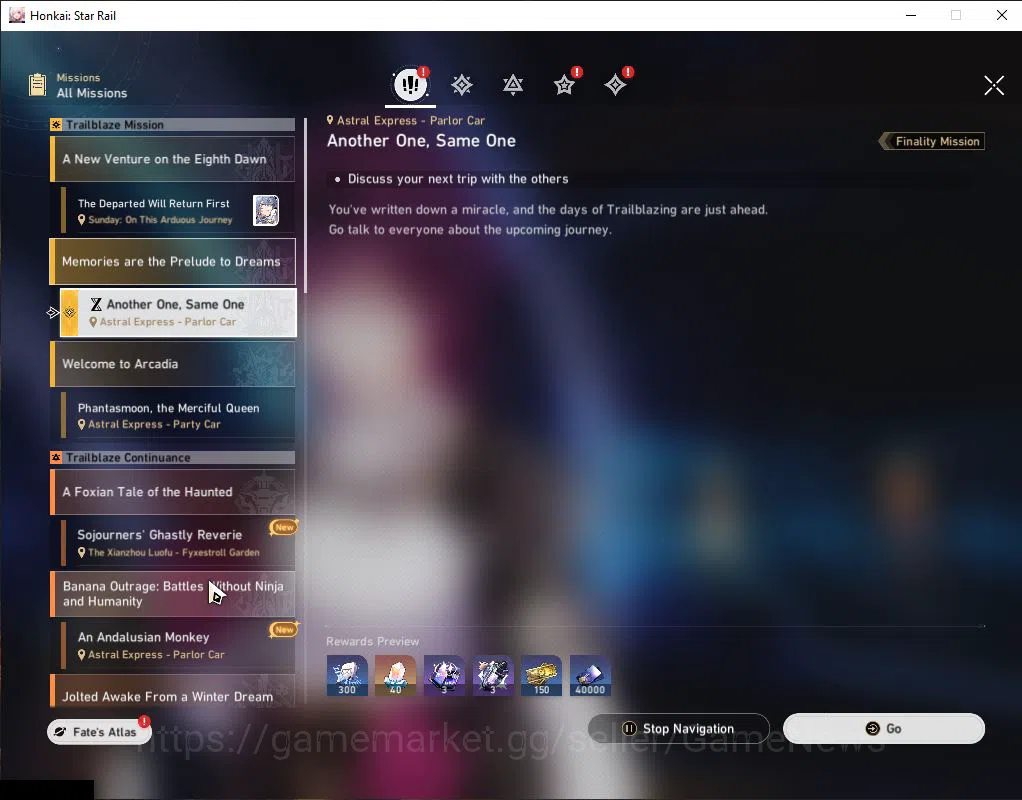Select the All Missions tab icon
The image size is (1022, 800).
coord(411,84)
